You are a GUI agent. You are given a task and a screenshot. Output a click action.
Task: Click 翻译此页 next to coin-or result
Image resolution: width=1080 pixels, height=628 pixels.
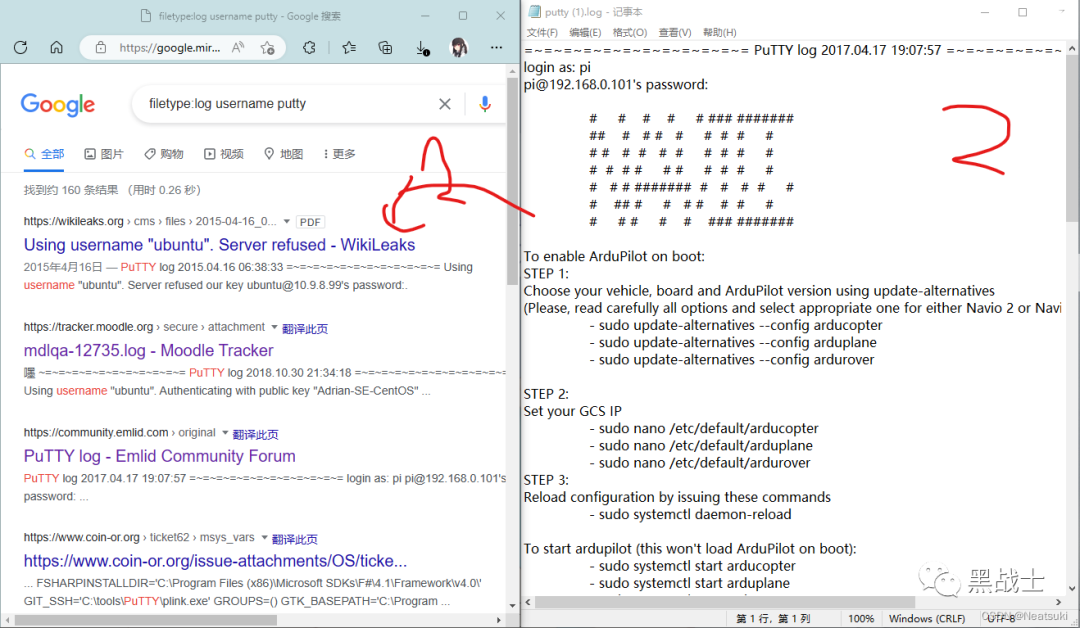point(295,539)
